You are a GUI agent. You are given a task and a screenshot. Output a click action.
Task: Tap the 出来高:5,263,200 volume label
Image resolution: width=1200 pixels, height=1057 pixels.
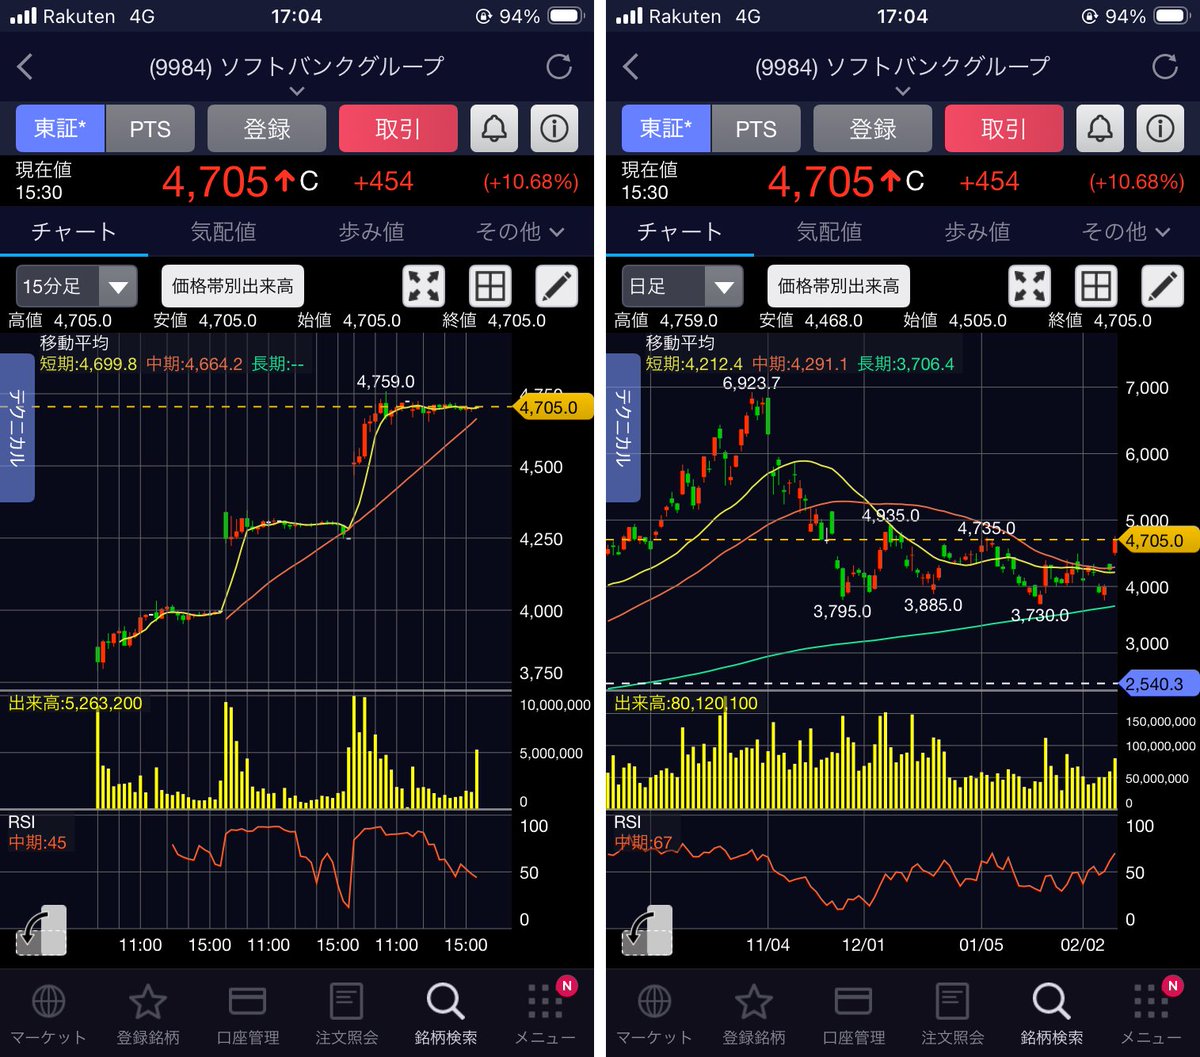coord(76,703)
